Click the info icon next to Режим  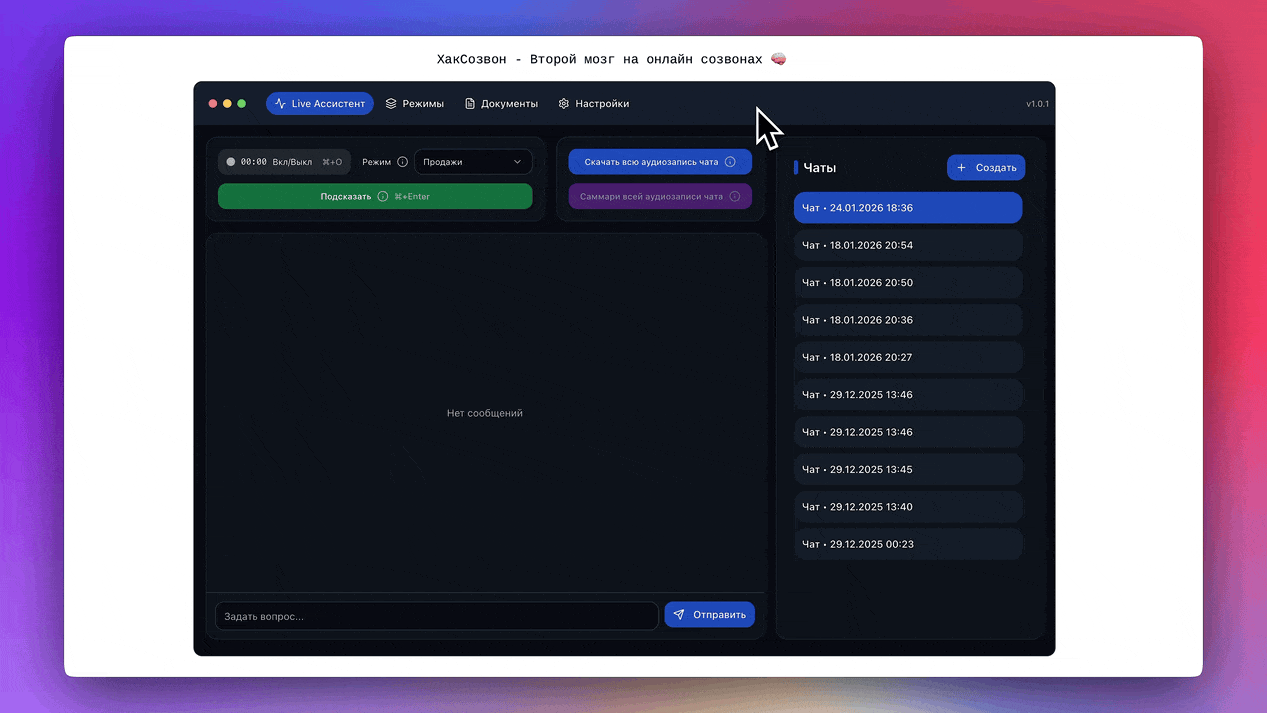tap(403, 162)
